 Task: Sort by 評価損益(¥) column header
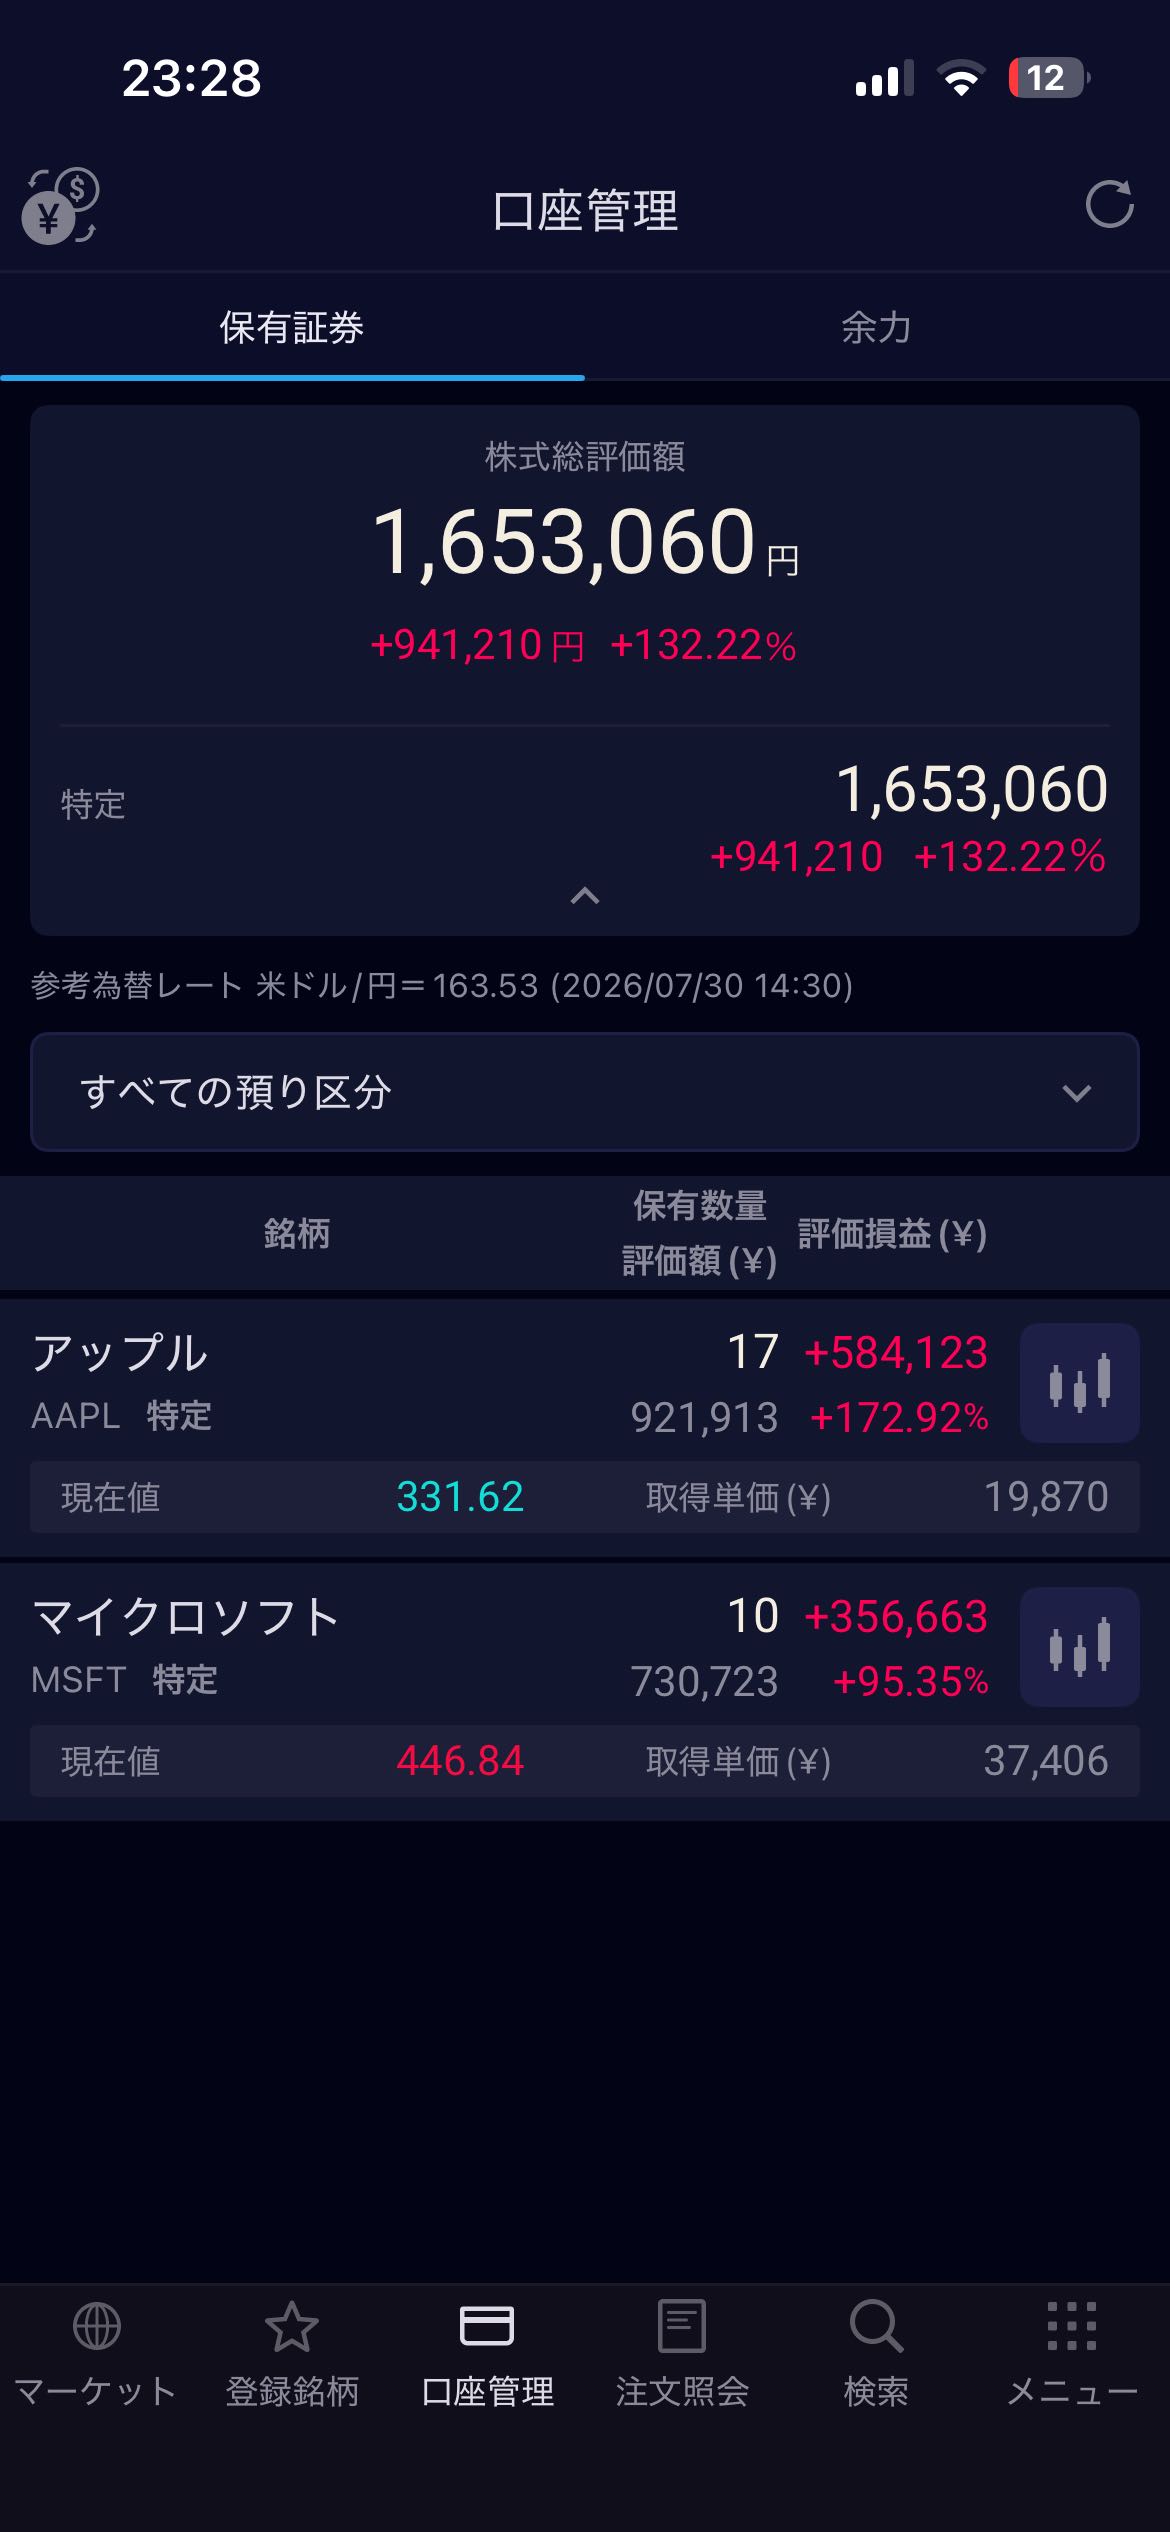point(892,1234)
